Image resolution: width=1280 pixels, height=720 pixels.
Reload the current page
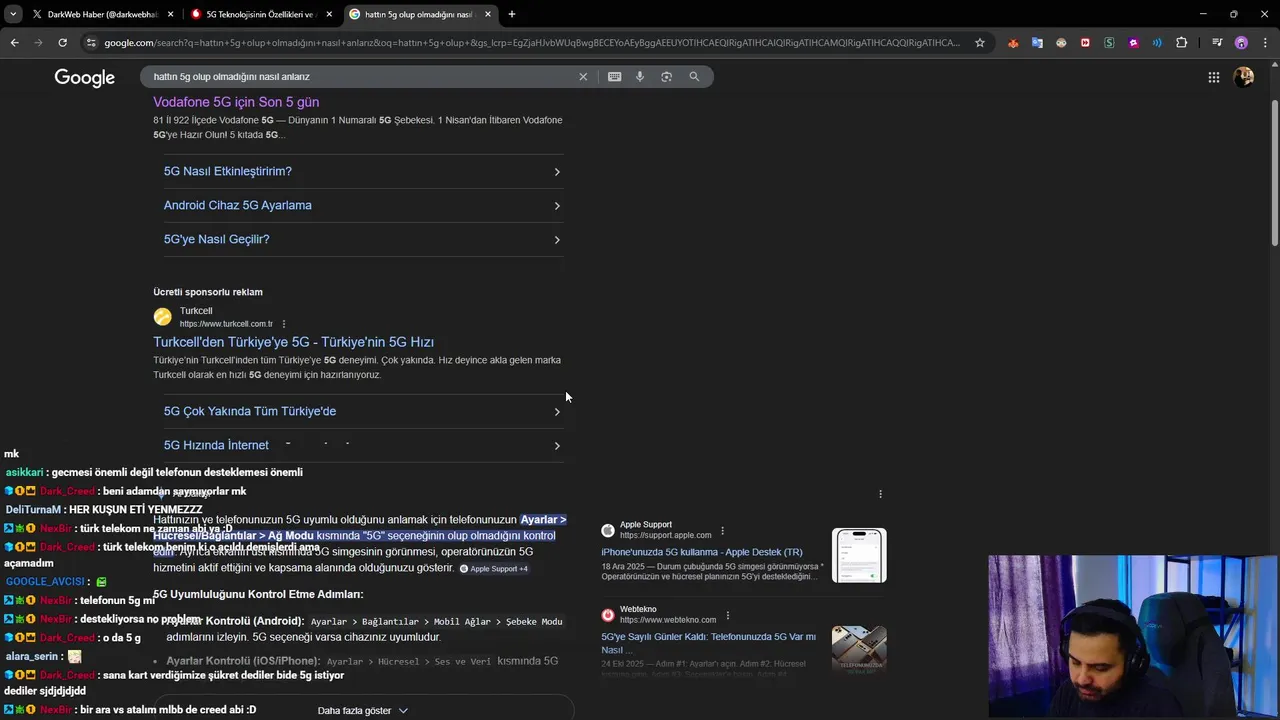coord(62,43)
